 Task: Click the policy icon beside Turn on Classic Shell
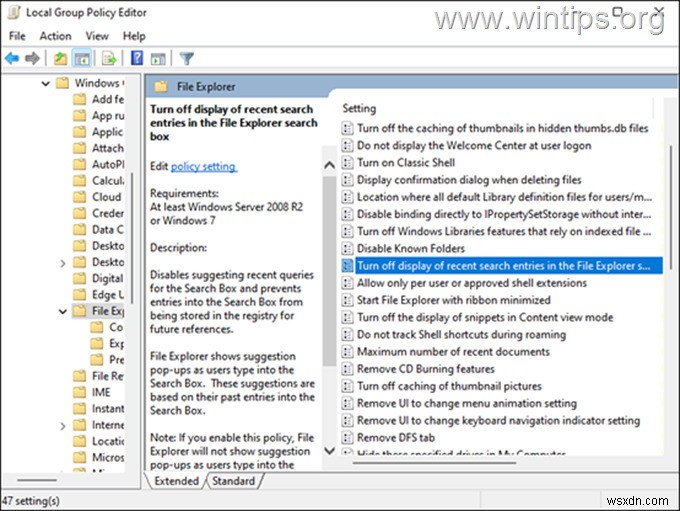point(347,163)
